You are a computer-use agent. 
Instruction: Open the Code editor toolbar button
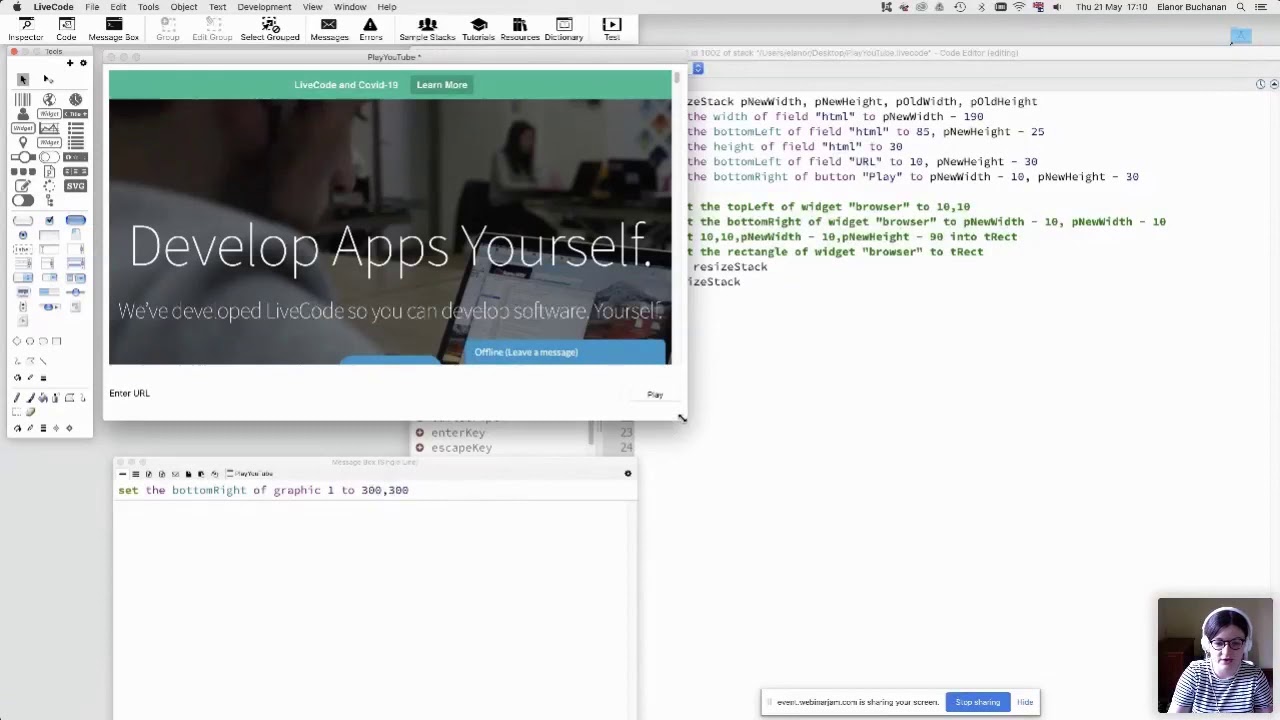pyautogui.click(x=66, y=29)
